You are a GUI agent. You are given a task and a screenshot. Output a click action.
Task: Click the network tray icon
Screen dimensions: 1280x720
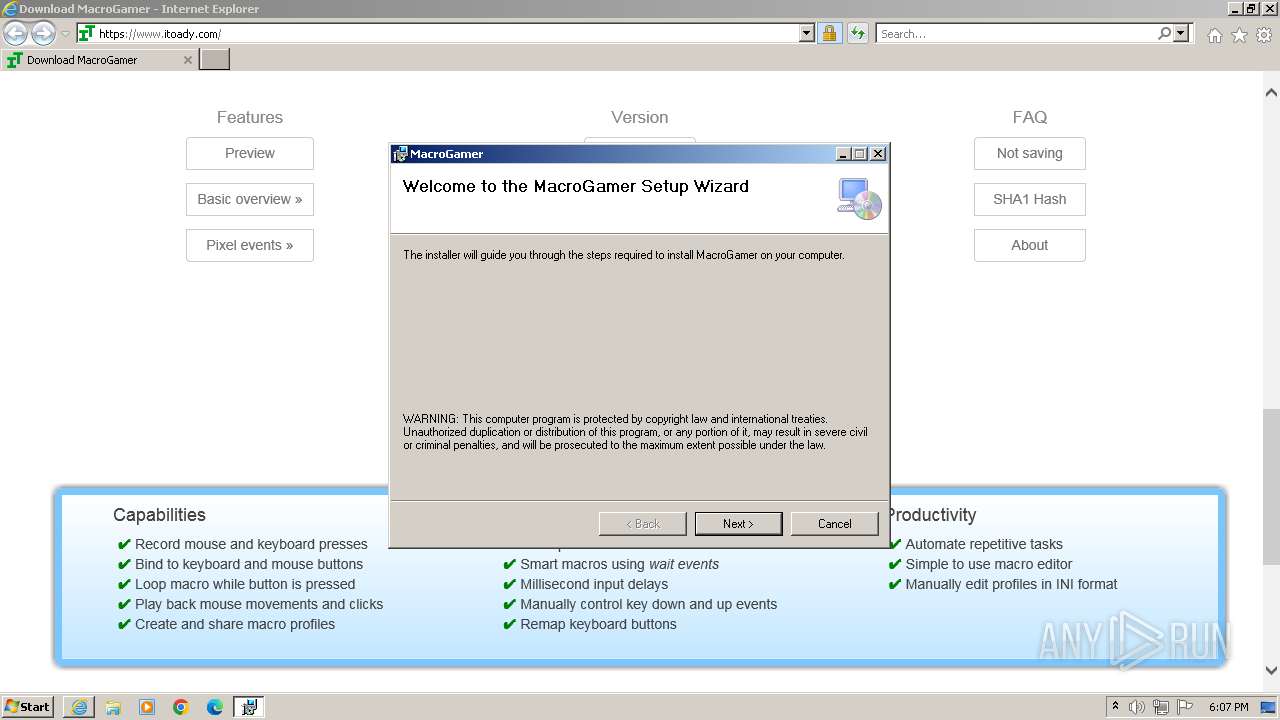[1161, 707]
